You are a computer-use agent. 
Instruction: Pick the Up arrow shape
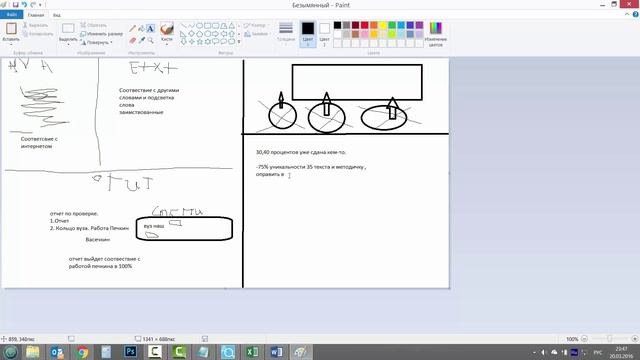coord(231,34)
